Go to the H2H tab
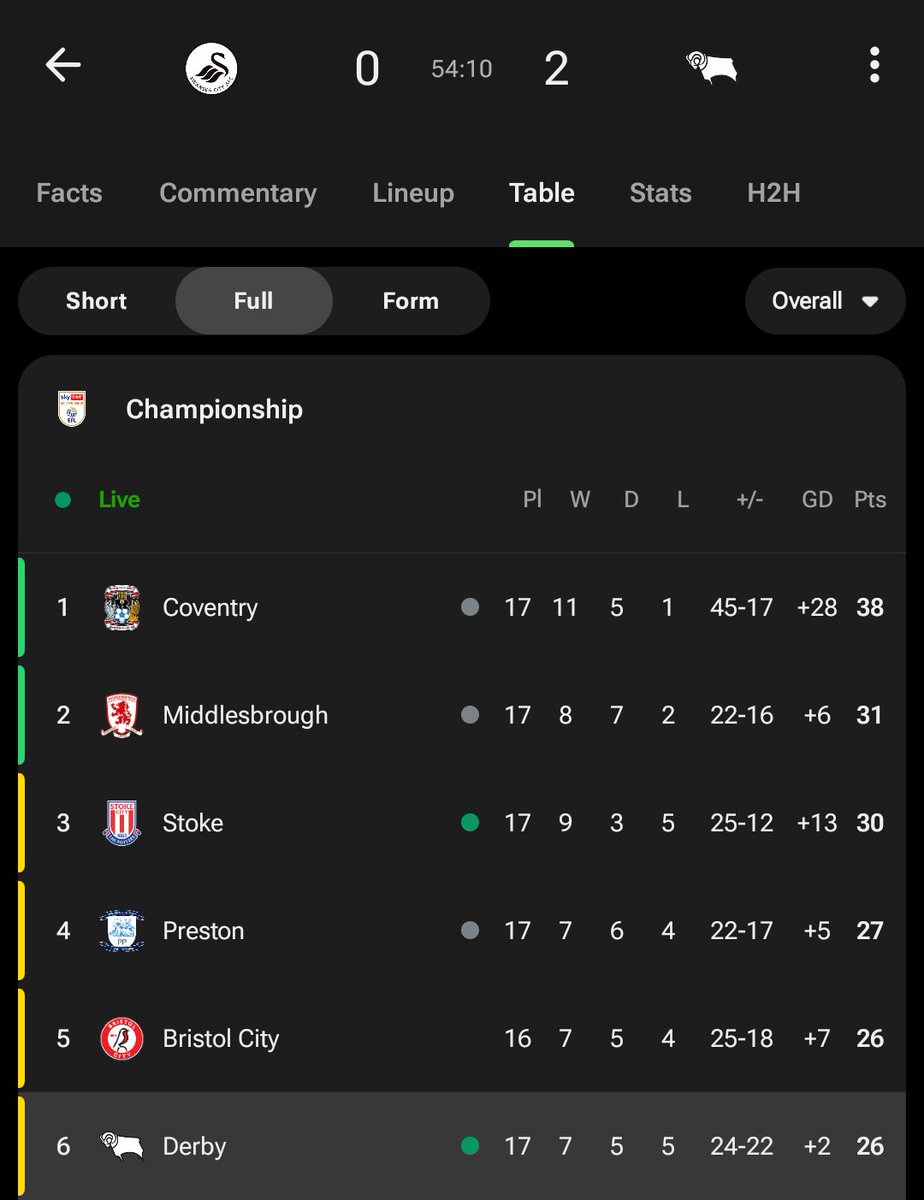 coord(773,193)
